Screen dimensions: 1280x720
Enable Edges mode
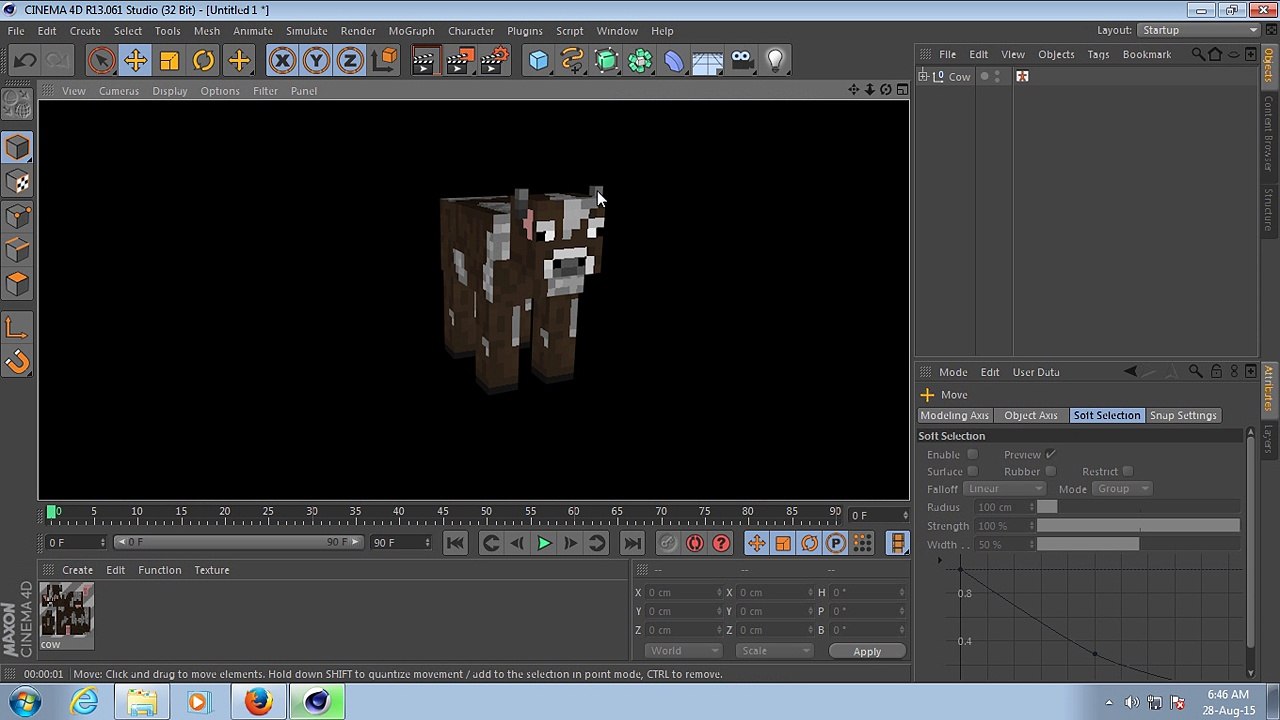17,250
